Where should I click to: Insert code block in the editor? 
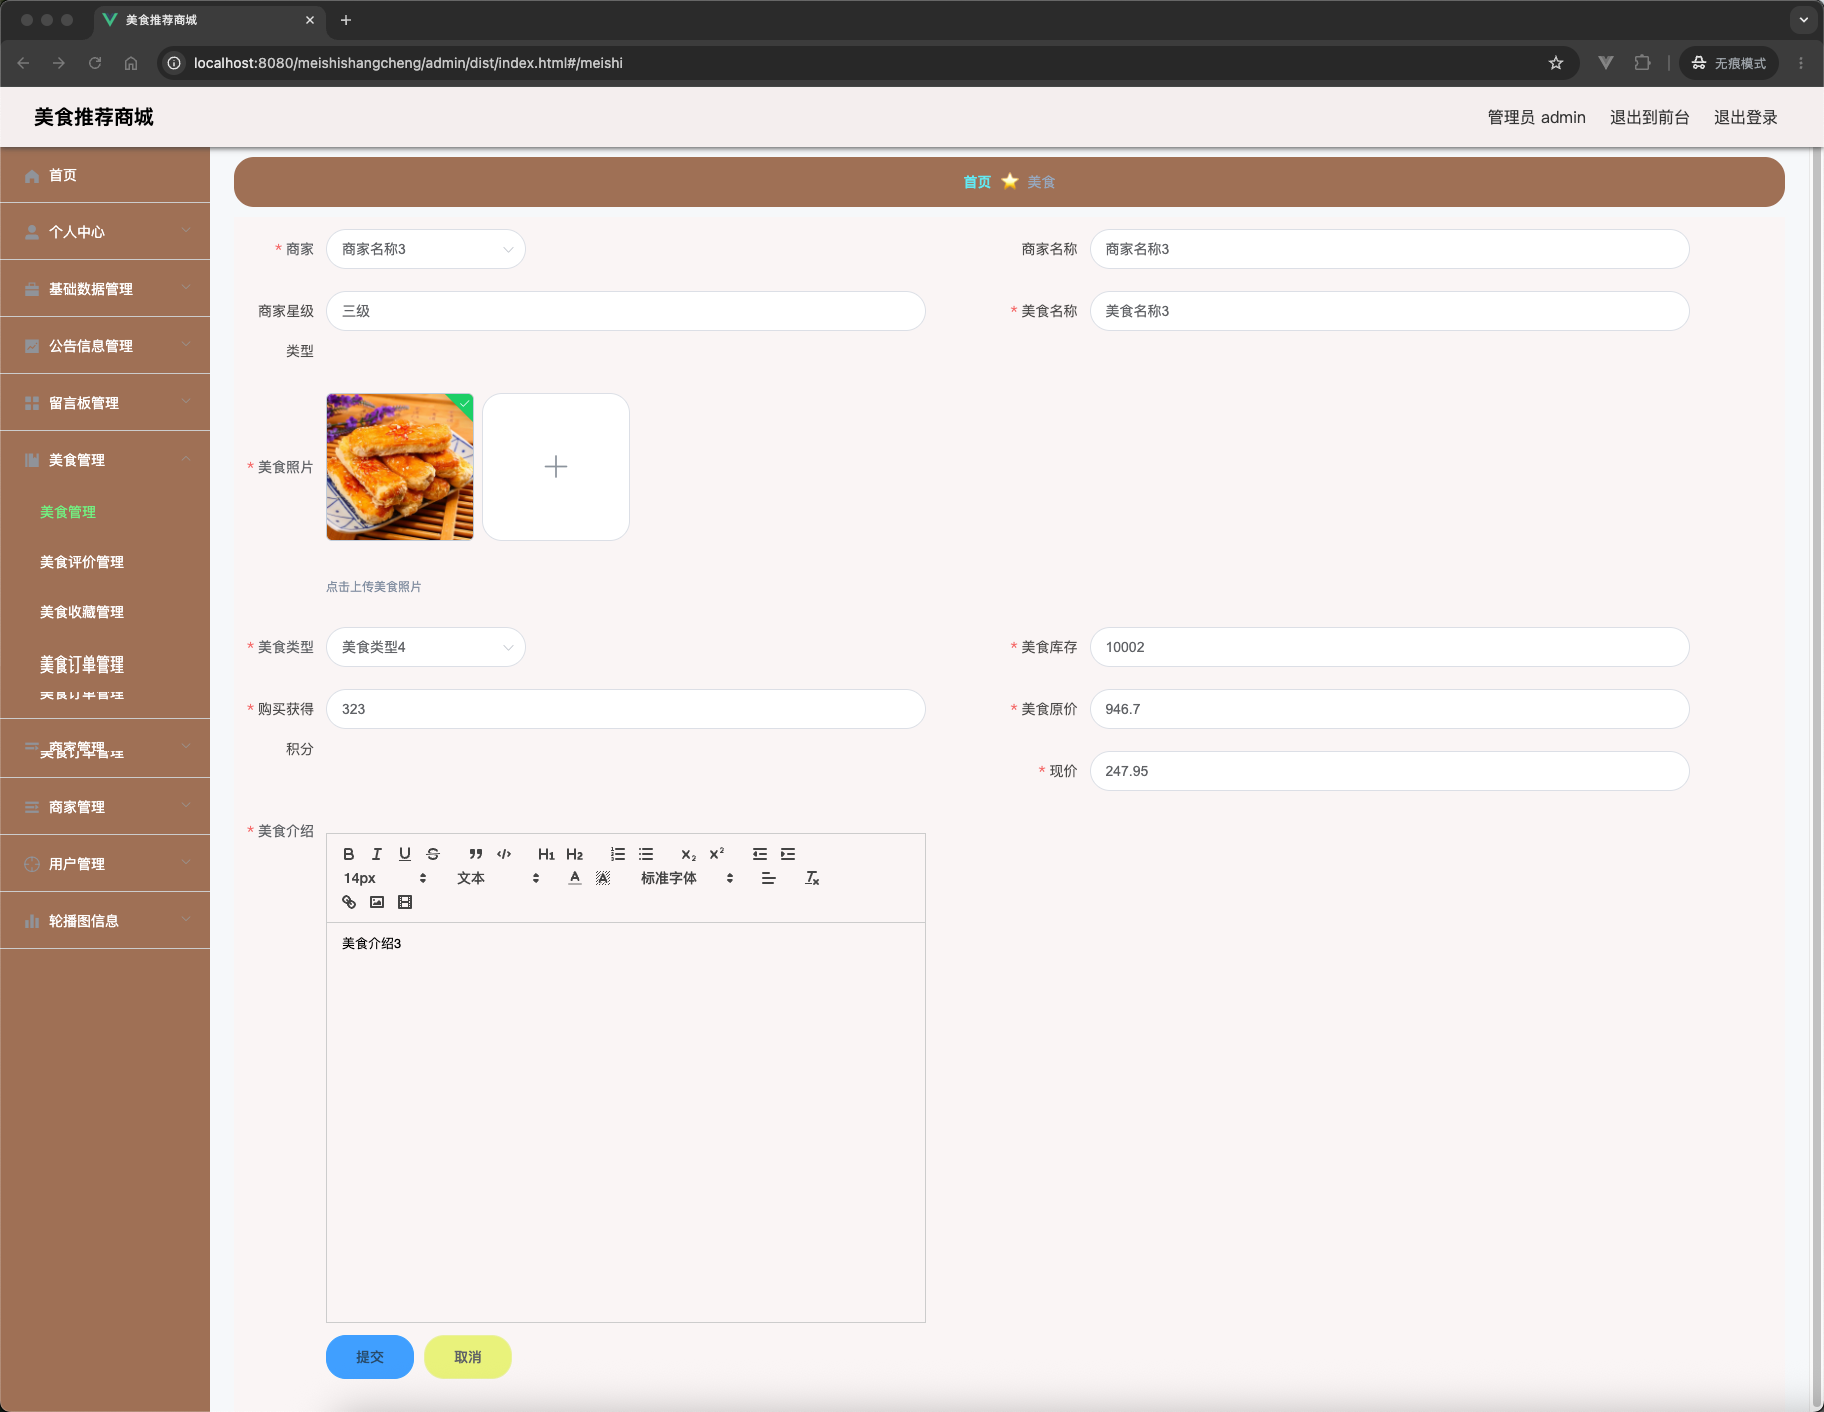pos(504,854)
